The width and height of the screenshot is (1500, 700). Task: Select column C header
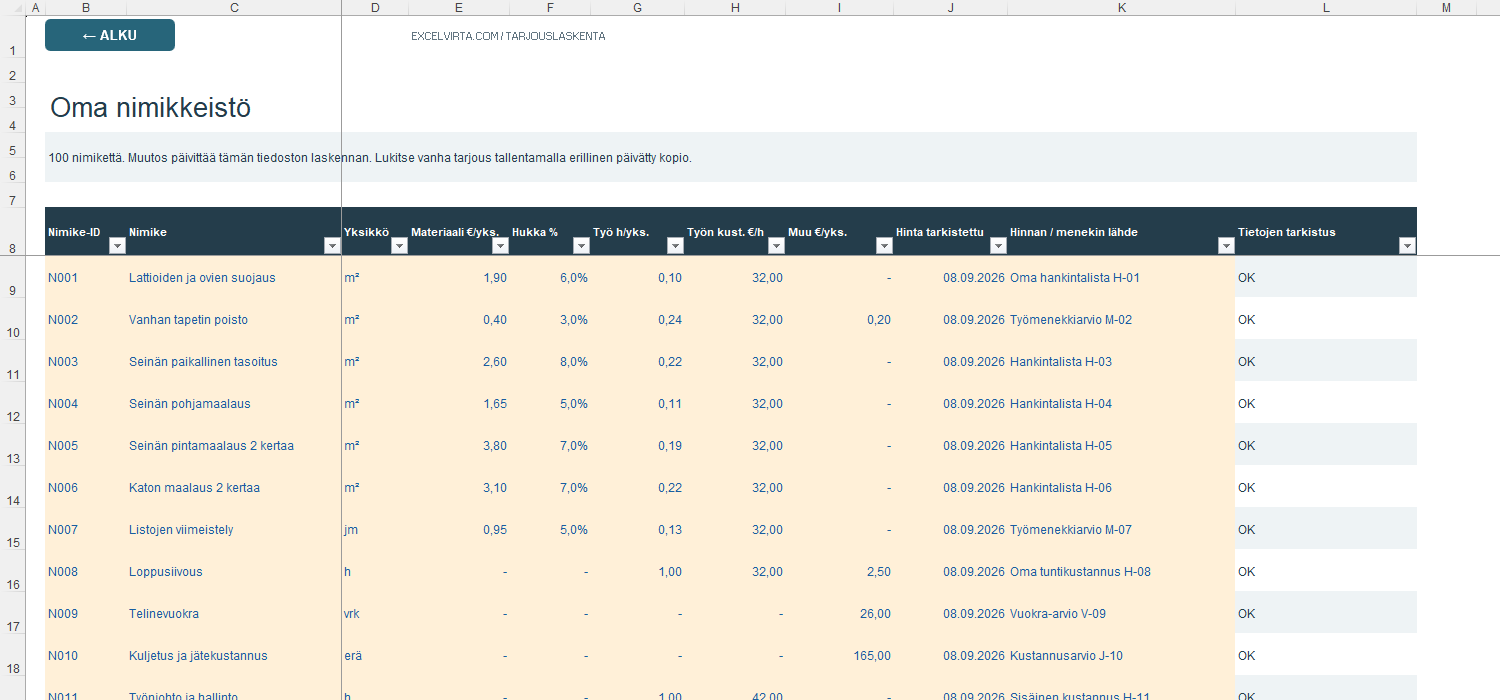[x=234, y=8]
